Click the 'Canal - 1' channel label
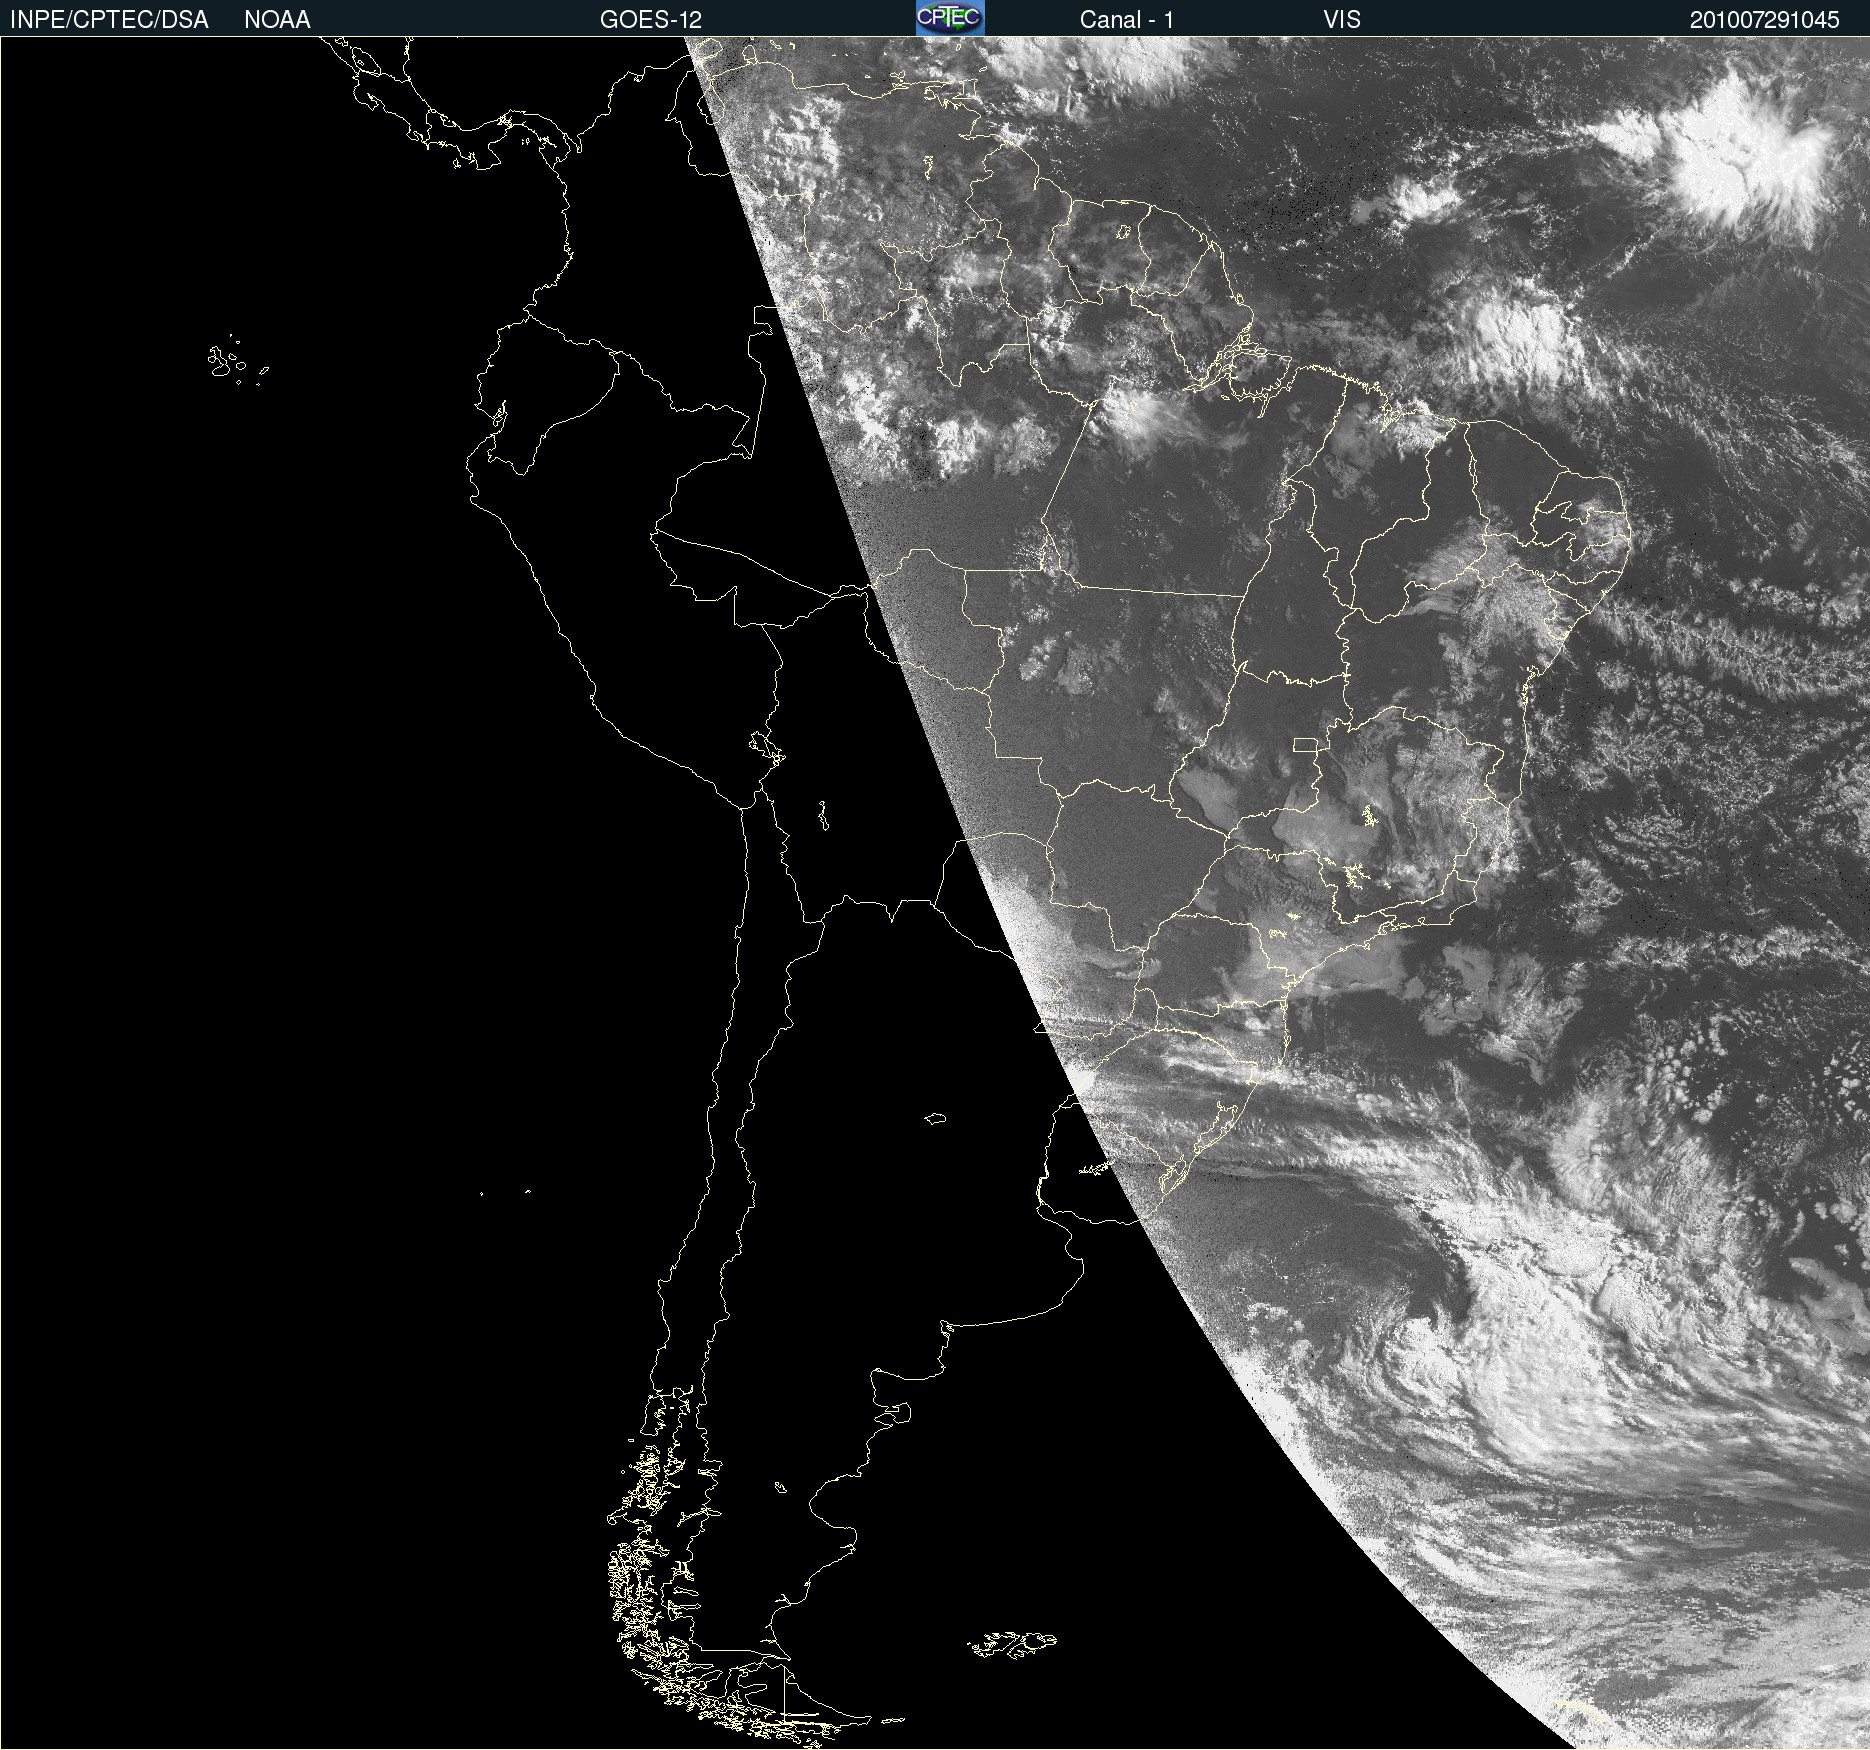Viewport: 1870px width, 1750px height. click(1127, 20)
